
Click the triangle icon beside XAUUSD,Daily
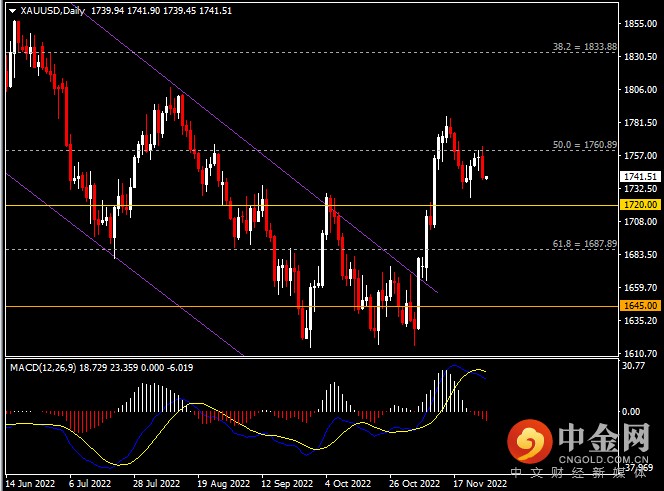(x=10, y=10)
